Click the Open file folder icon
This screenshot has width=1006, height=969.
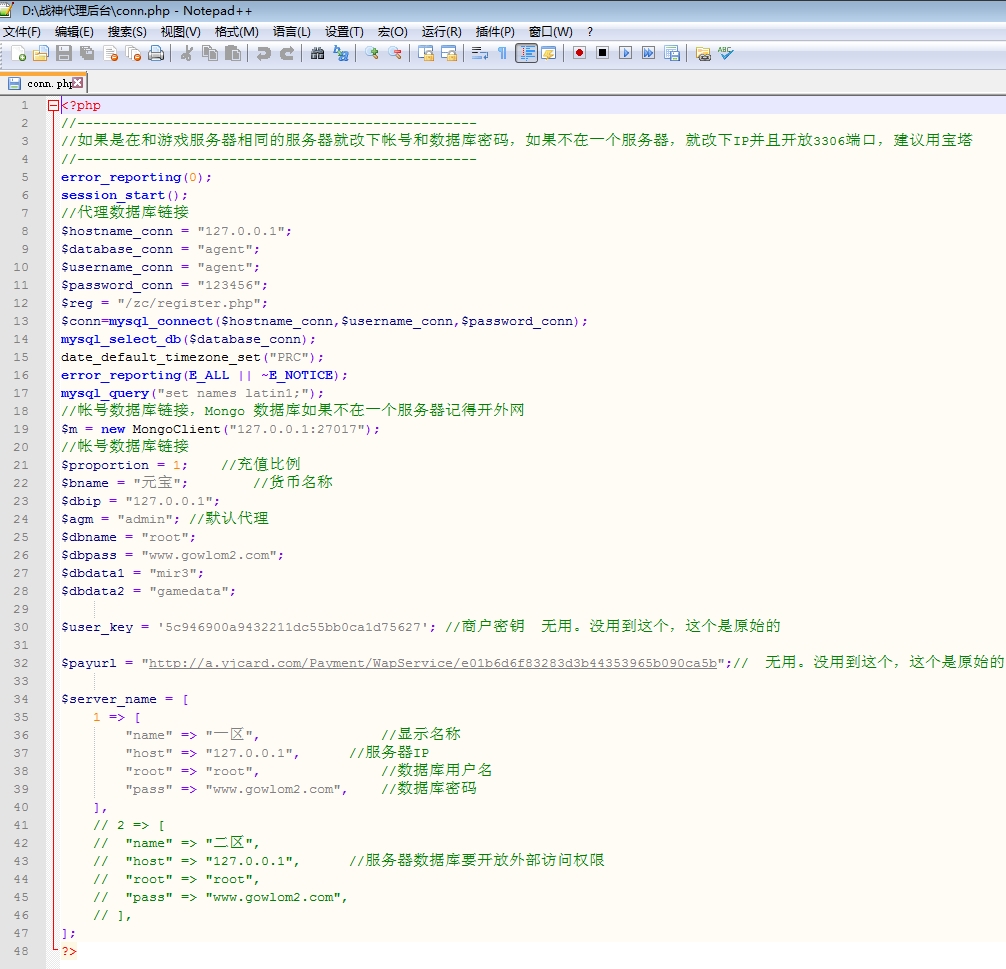point(41,53)
